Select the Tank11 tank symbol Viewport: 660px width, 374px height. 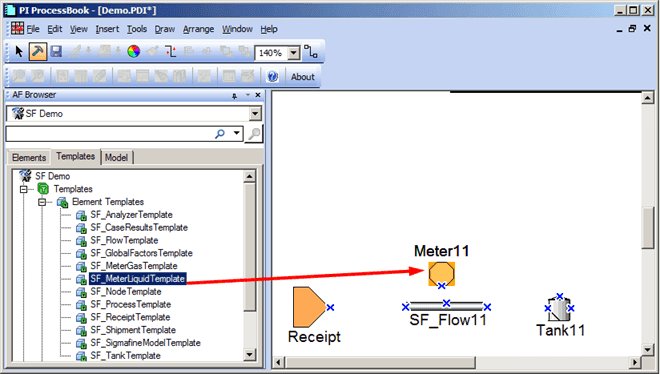[559, 309]
